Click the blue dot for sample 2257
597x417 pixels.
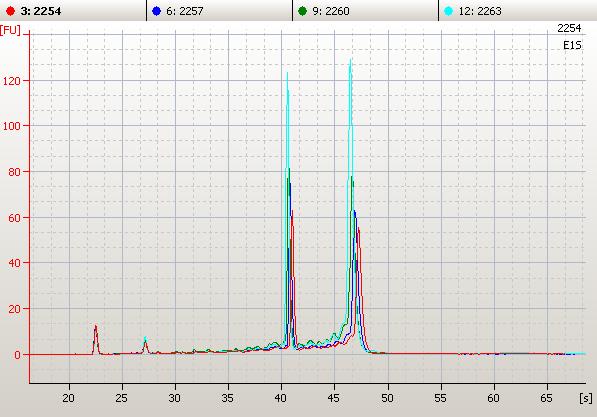(x=156, y=11)
